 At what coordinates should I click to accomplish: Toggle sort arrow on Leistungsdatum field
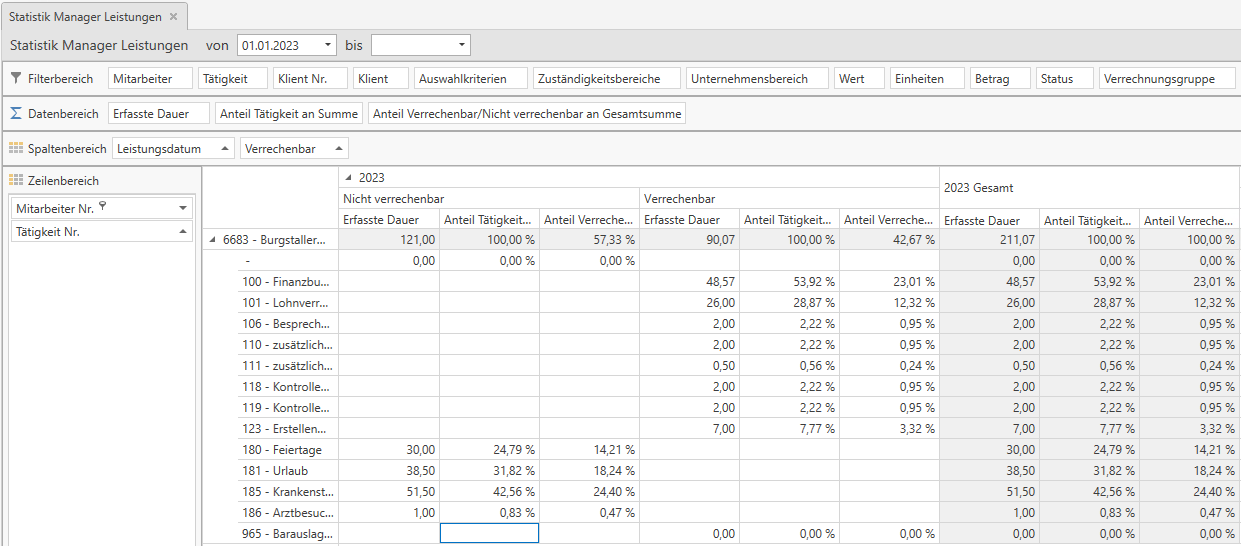coord(222,148)
